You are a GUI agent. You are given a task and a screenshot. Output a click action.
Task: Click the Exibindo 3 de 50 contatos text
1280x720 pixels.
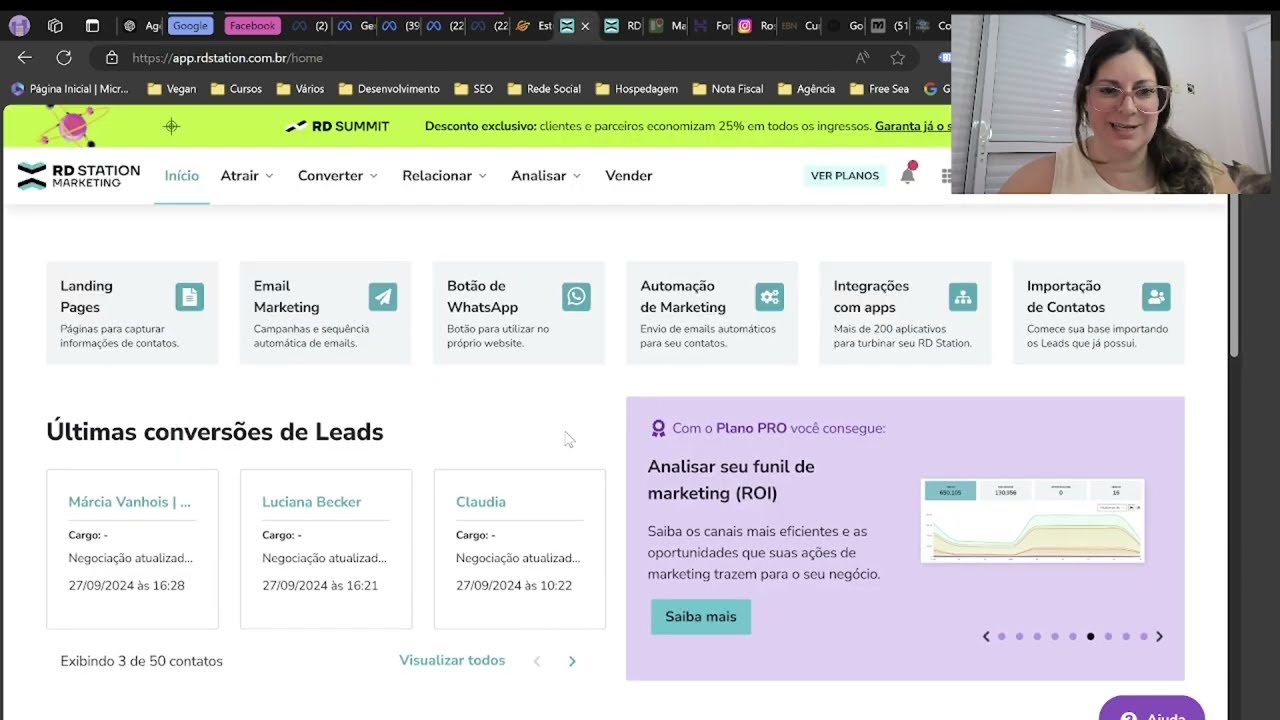point(141,661)
